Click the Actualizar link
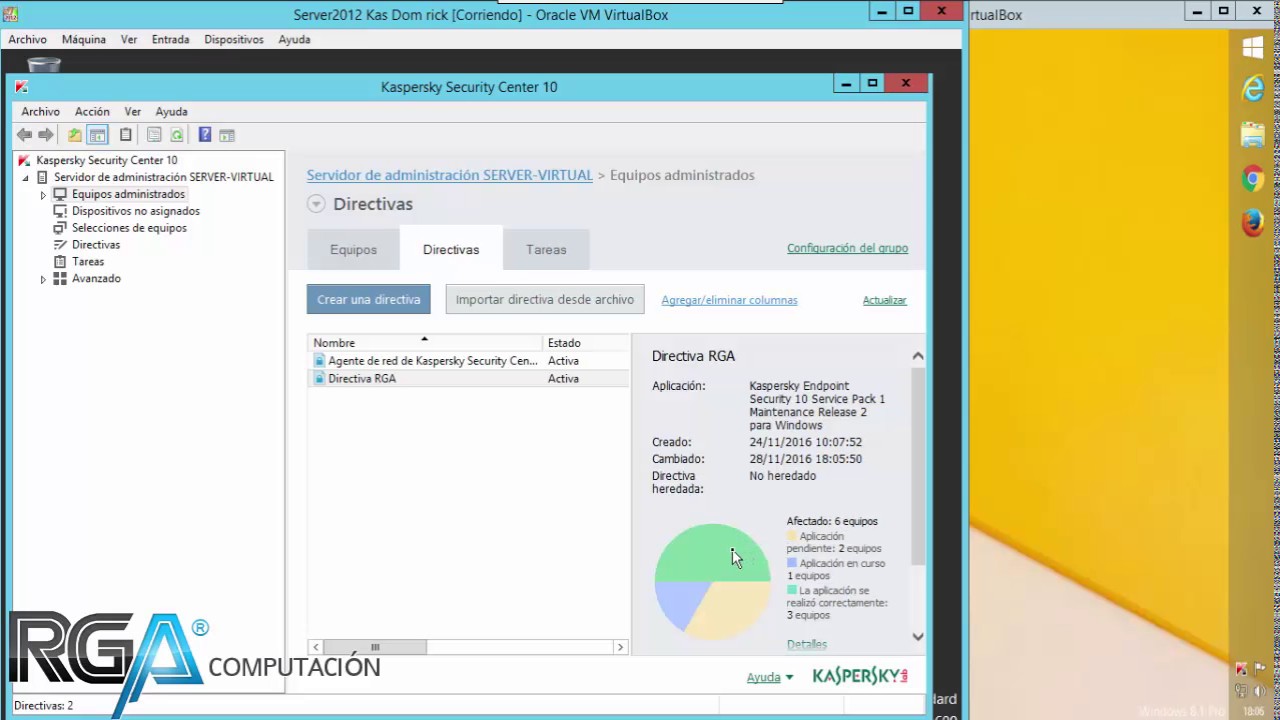Image resolution: width=1280 pixels, height=720 pixels. point(884,300)
